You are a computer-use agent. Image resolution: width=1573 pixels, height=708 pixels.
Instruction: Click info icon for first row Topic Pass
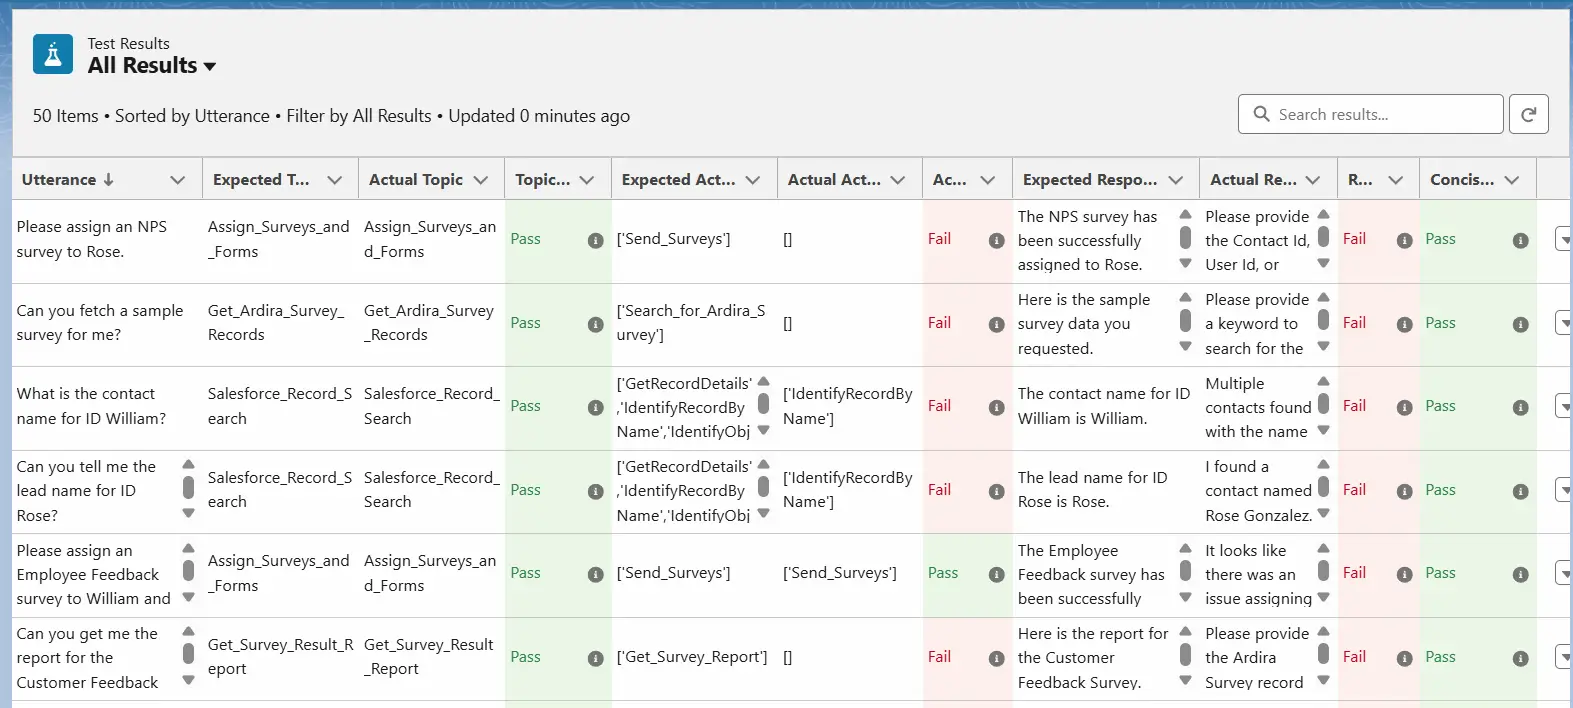pos(595,240)
